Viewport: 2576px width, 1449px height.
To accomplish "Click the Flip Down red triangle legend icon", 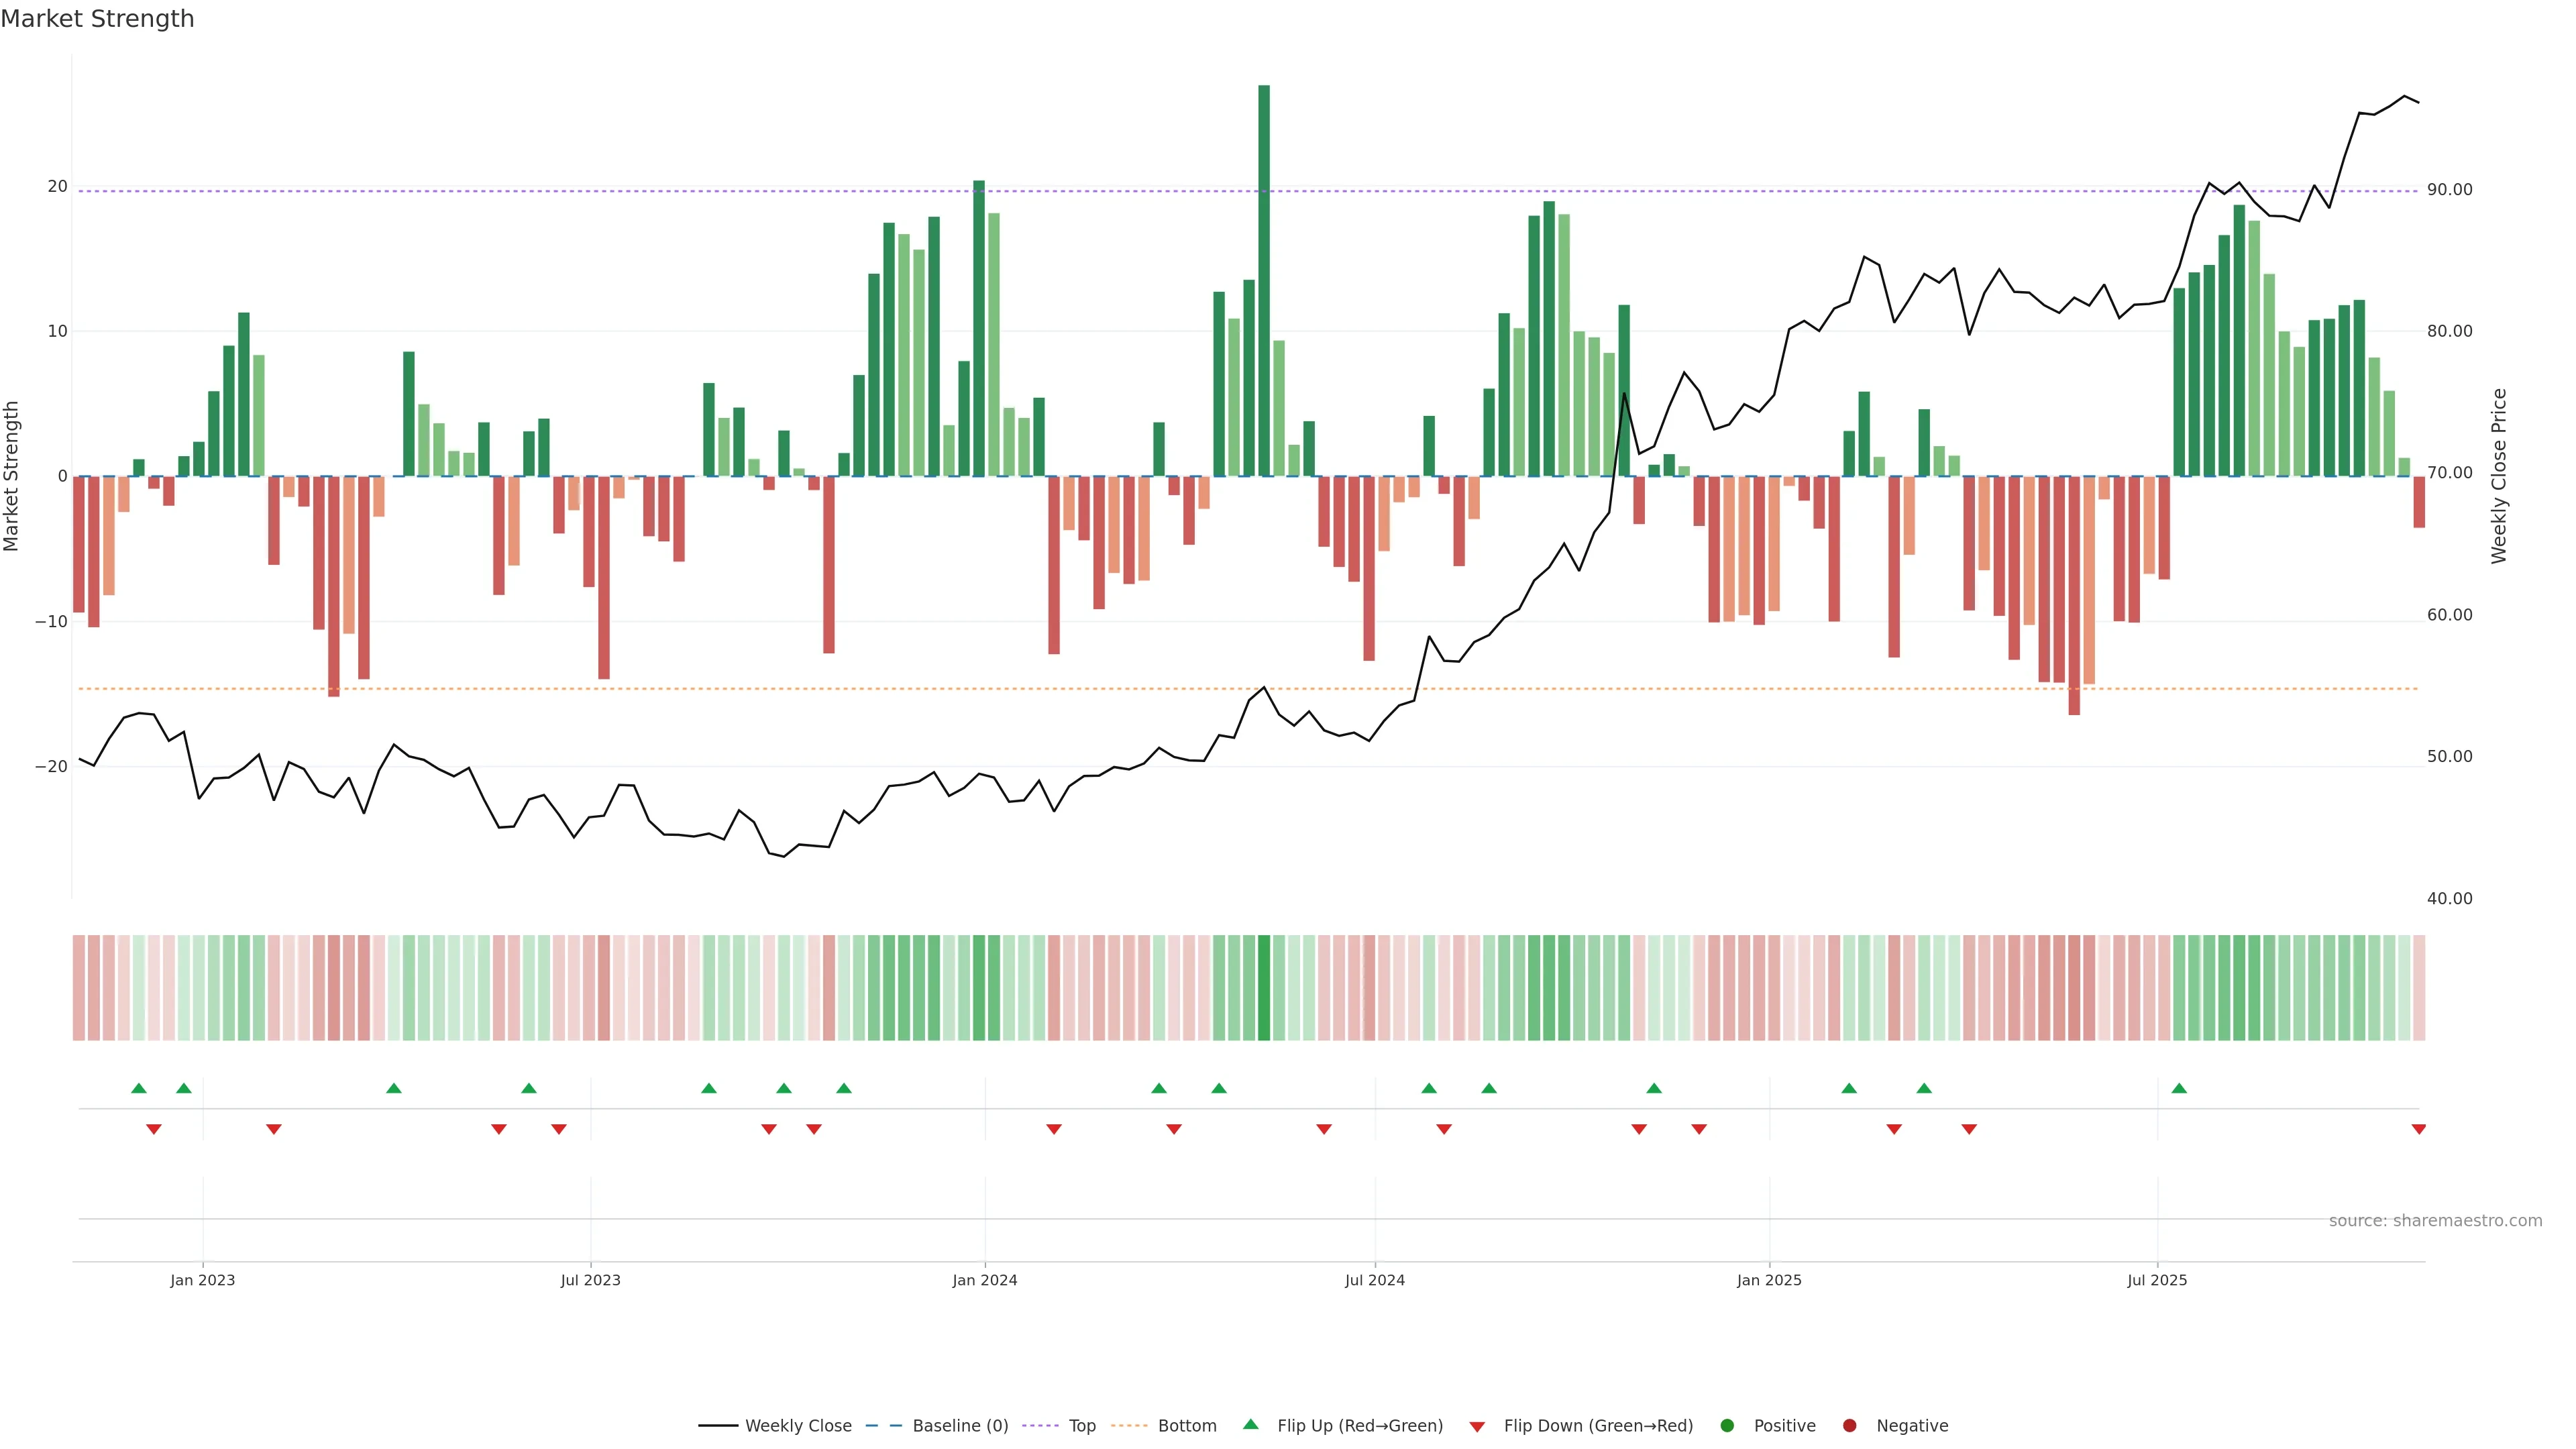I will click(1477, 1426).
